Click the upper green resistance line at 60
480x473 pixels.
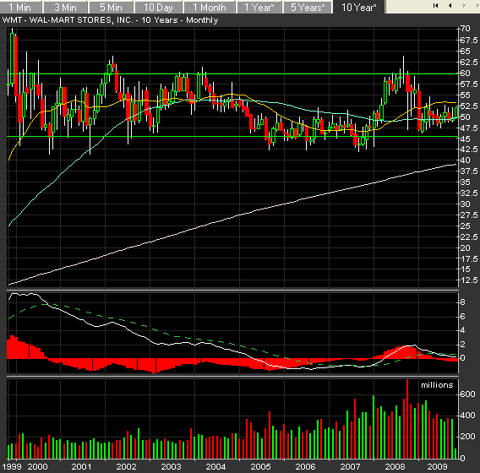tap(232, 74)
